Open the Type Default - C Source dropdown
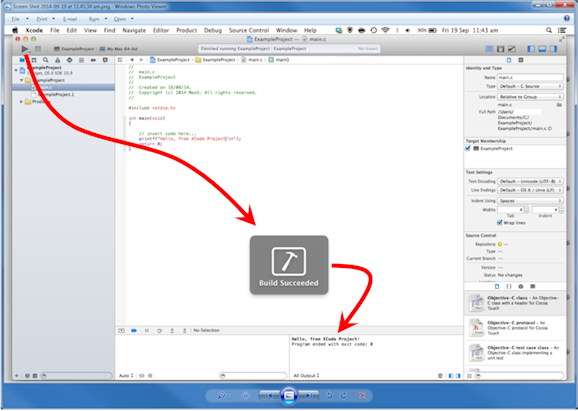The width and height of the screenshot is (578, 411). (x=530, y=86)
